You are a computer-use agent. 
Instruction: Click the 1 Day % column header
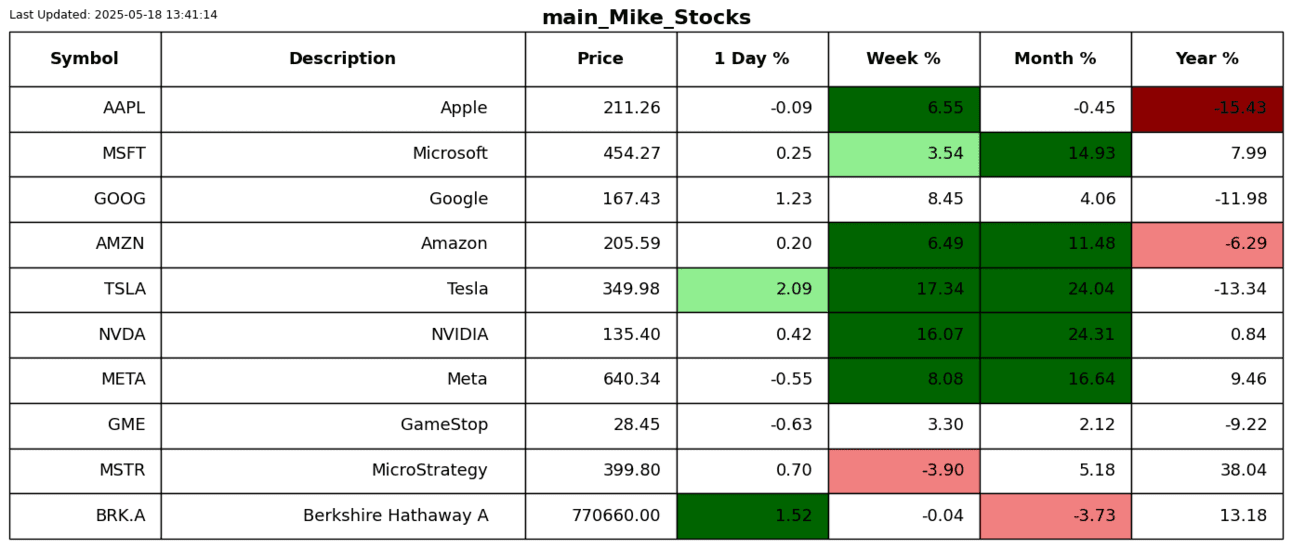752,59
